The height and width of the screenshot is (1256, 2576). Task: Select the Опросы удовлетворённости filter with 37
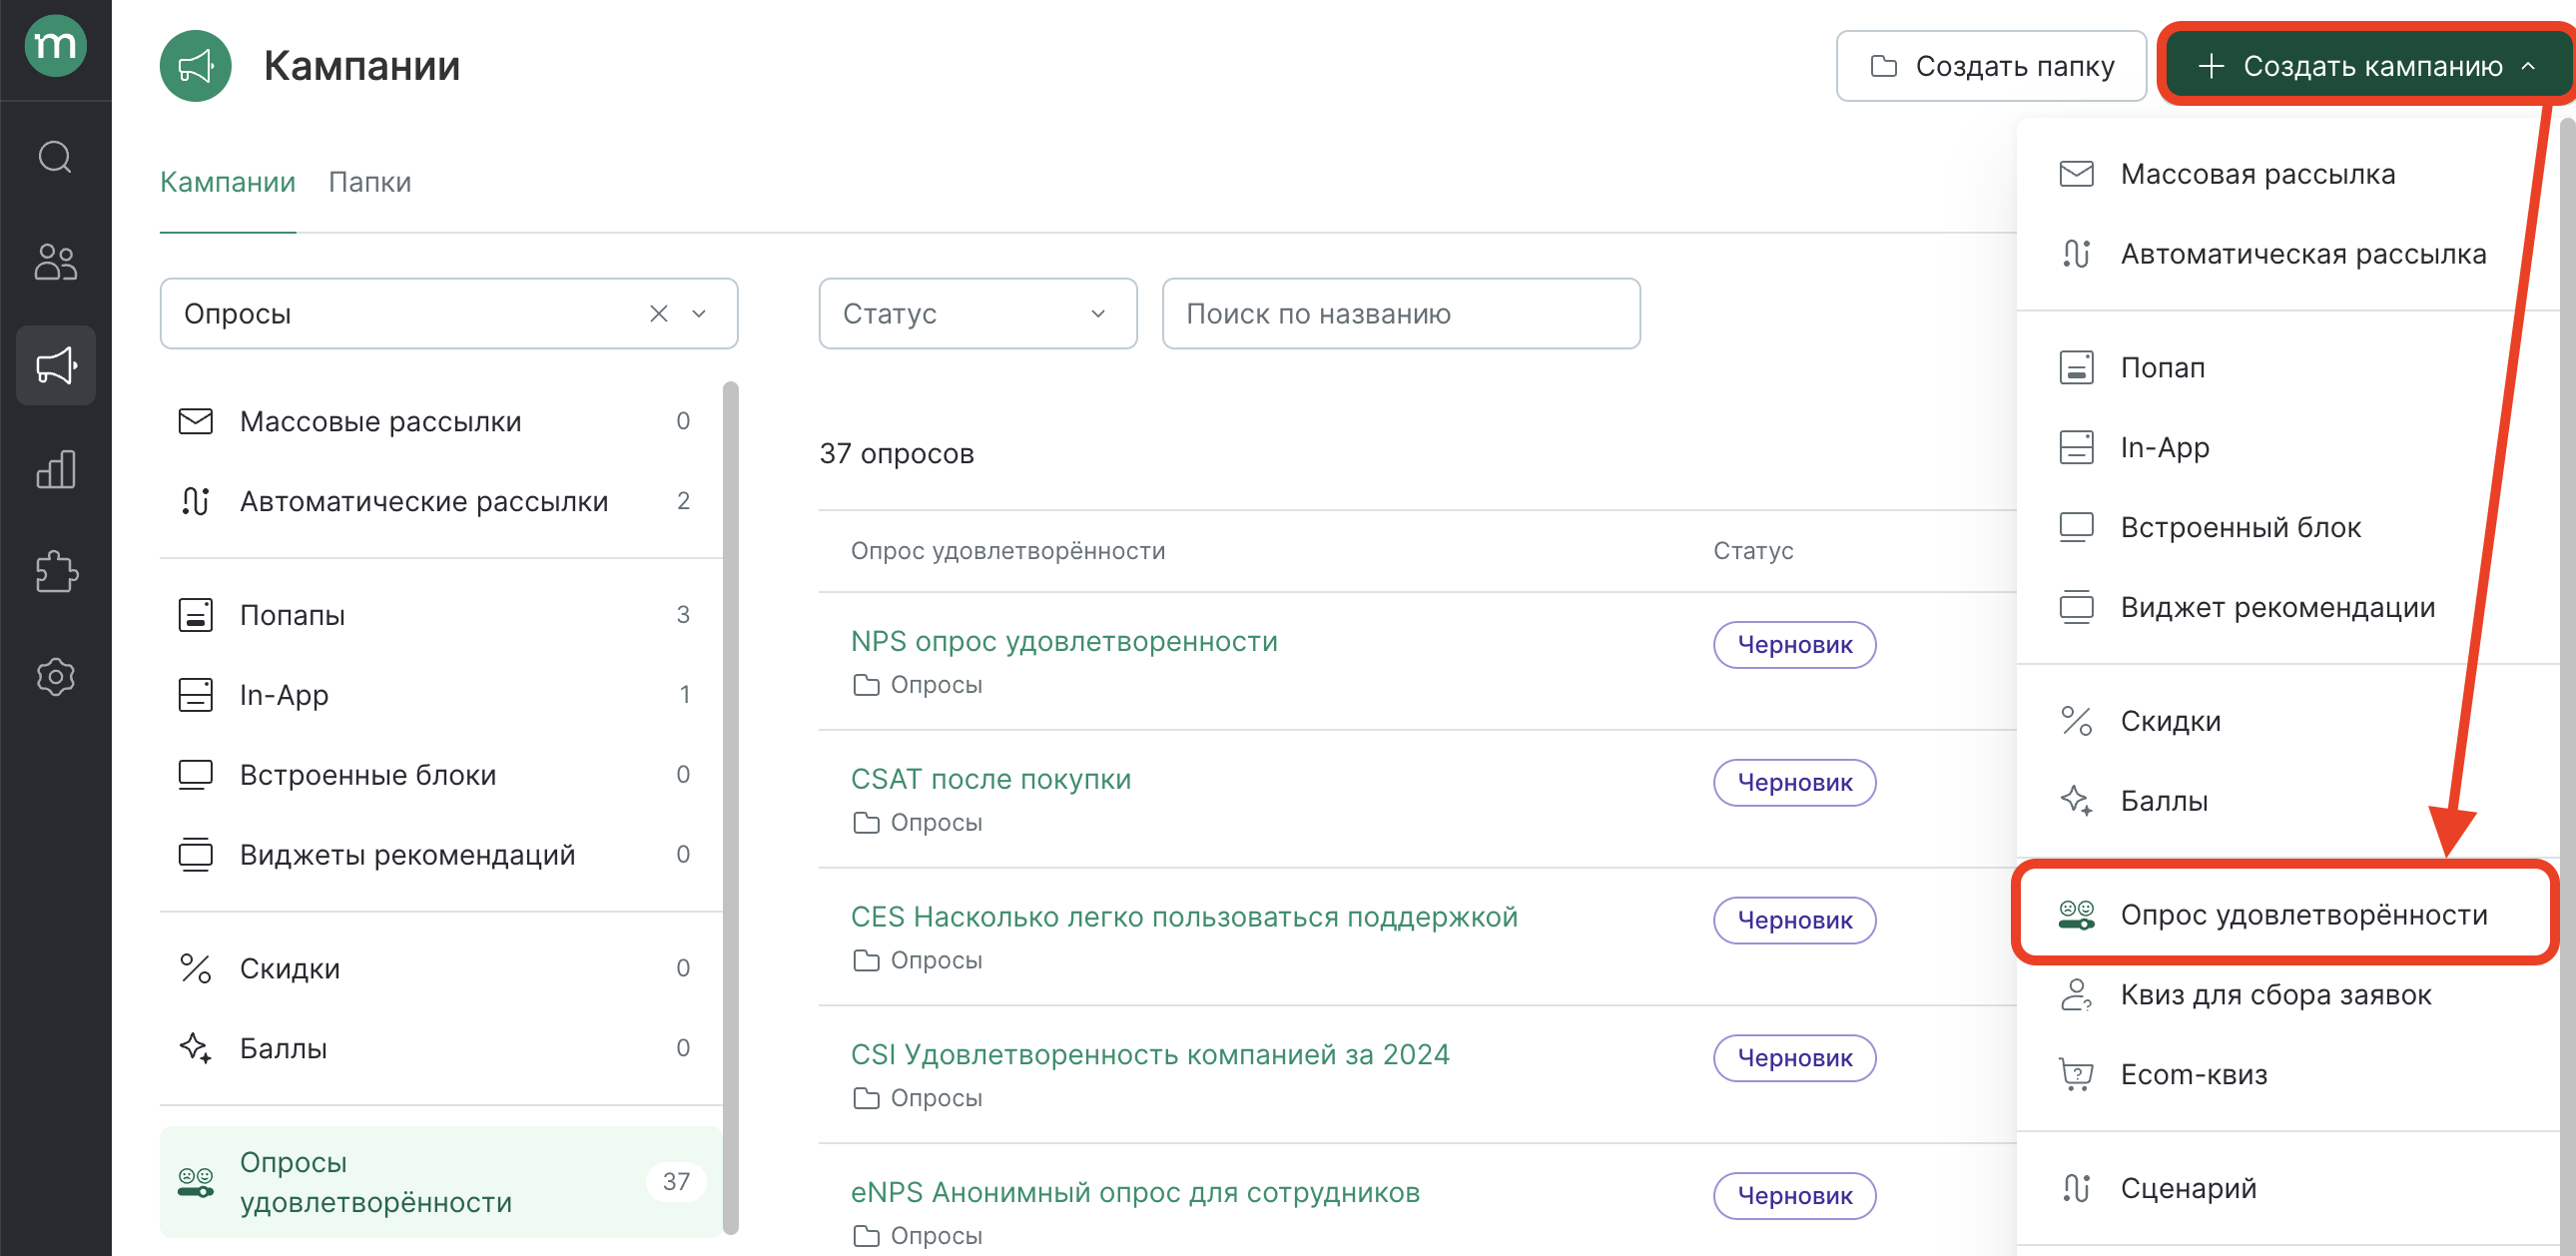(x=441, y=1182)
